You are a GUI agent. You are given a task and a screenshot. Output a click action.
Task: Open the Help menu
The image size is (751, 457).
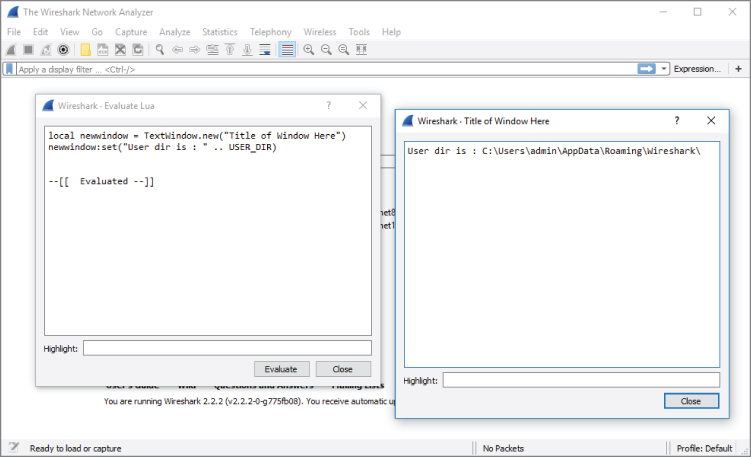pyautogui.click(x=391, y=32)
